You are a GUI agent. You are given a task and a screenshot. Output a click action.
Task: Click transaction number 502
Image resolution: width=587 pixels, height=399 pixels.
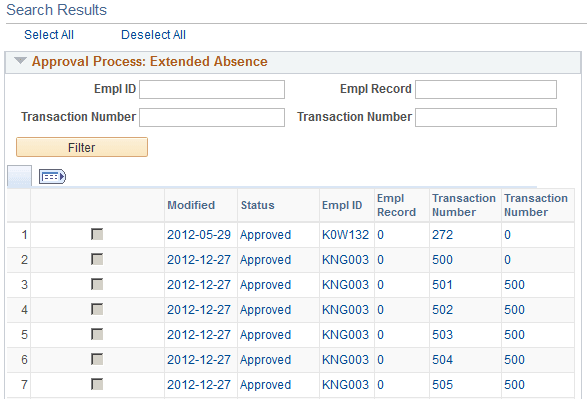pos(442,310)
